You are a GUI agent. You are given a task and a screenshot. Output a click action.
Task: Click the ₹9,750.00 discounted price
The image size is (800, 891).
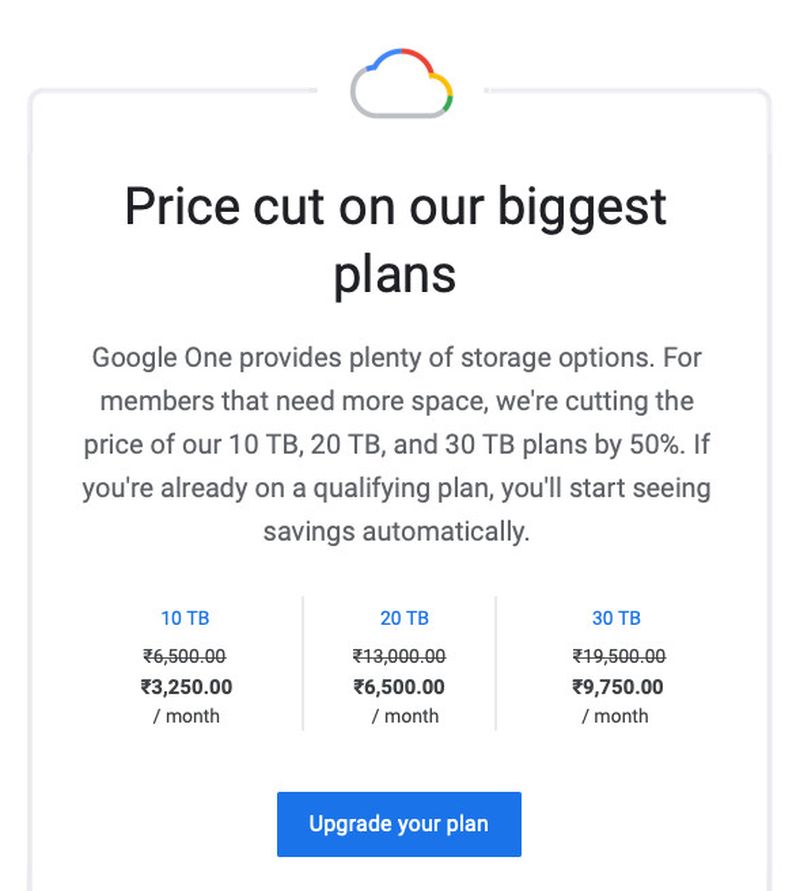[618, 687]
